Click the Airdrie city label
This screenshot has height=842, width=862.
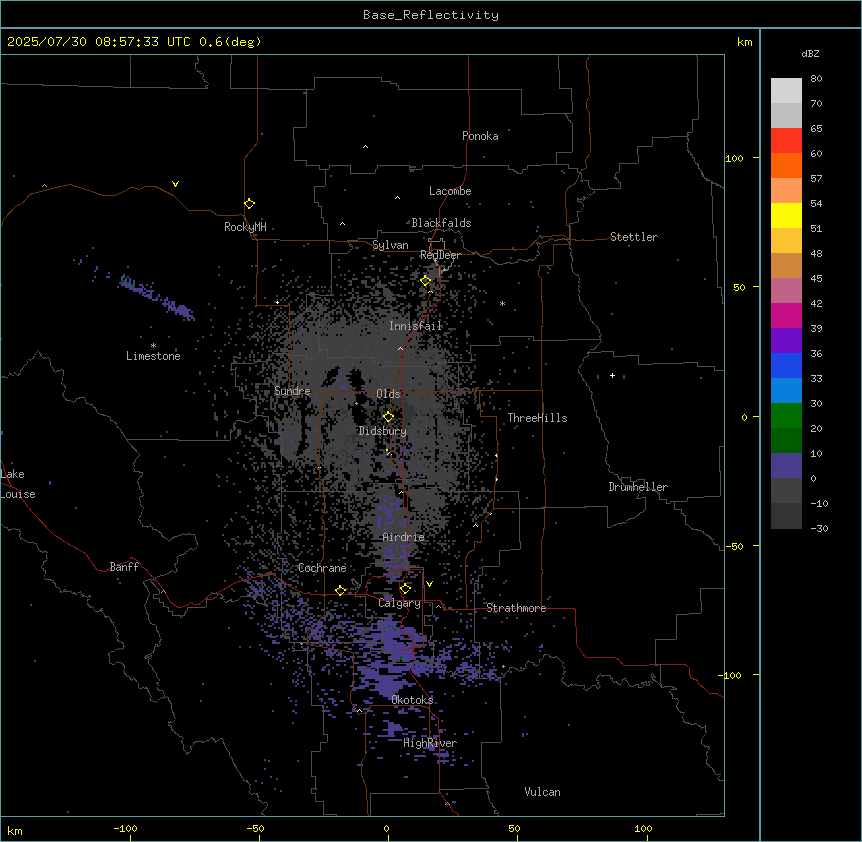(403, 537)
